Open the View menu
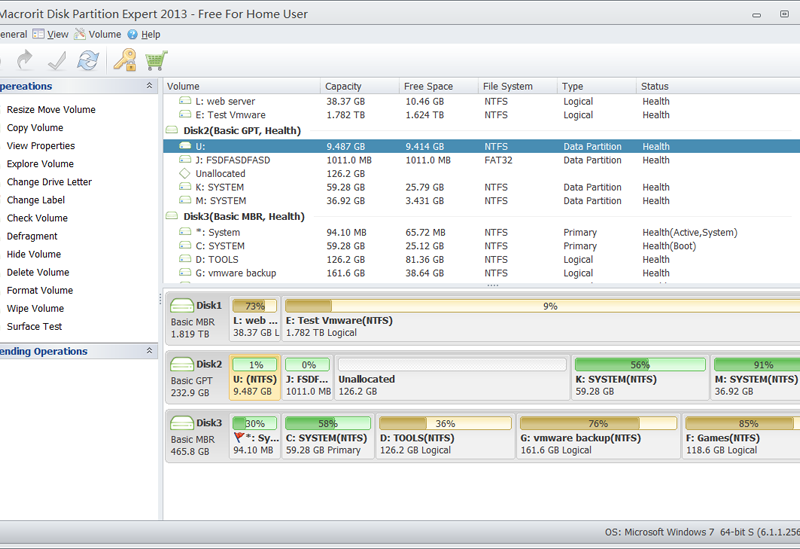The width and height of the screenshot is (800, 549). (58, 34)
